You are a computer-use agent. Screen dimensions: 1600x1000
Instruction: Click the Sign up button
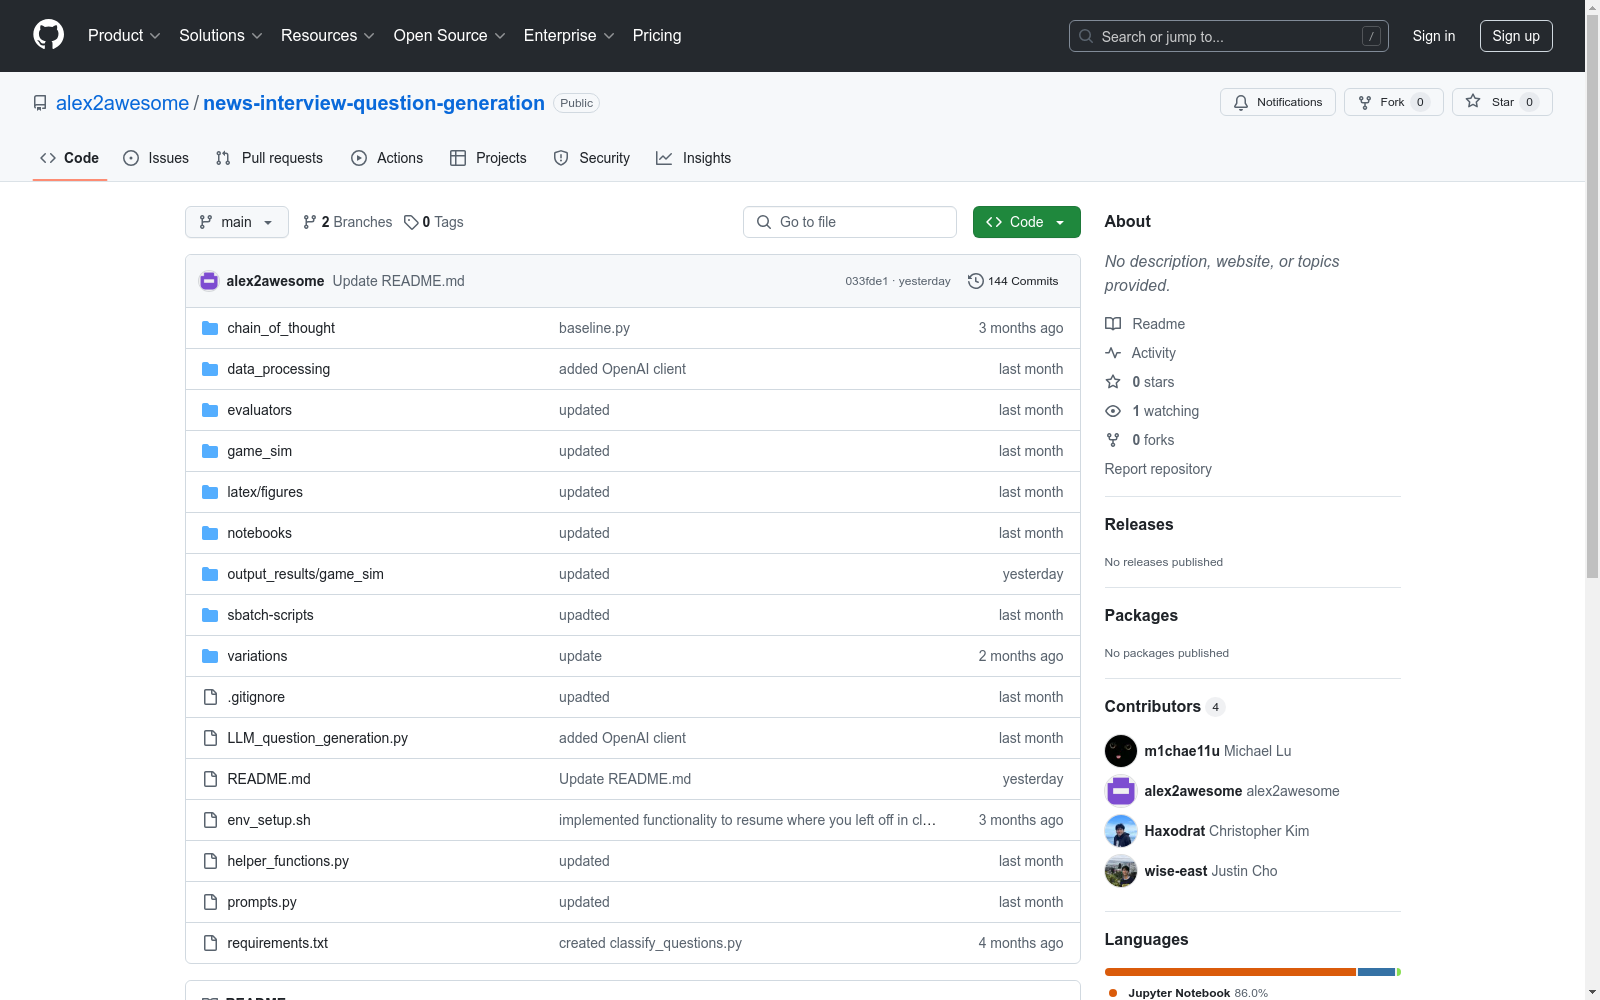pos(1516,36)
